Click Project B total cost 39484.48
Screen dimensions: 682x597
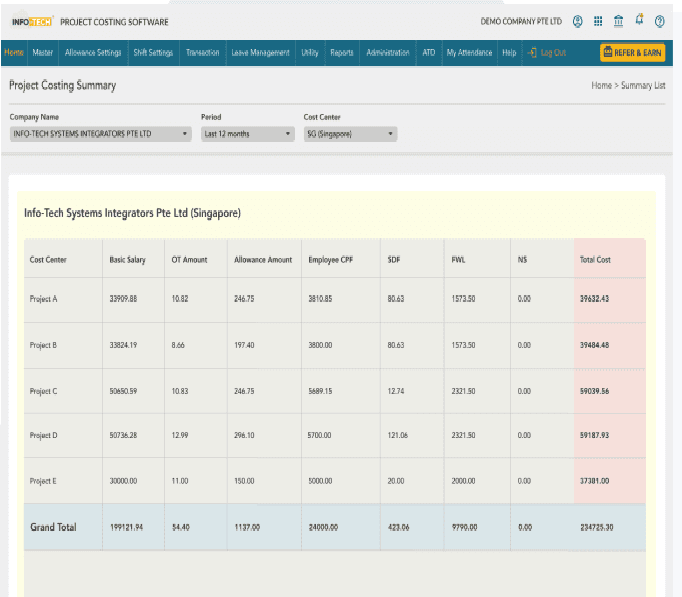pyautogui.click(x=594, y=345)
